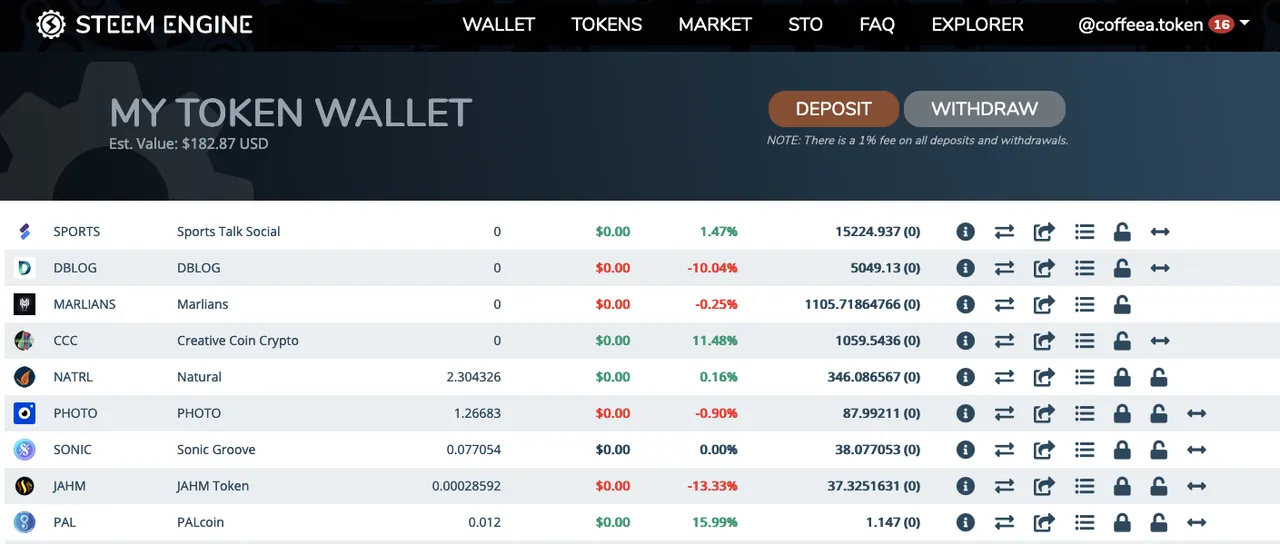Screen dimensions: 1280x544
Task: Click double-arrow delegate icon in DBLOG row
Action: click(x=1160, y=268)
